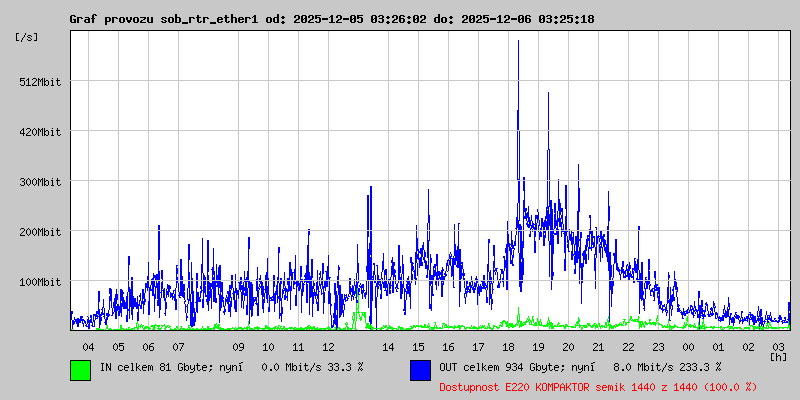The width and height of the screenshot is (800, 400).
Task: Click the '11' hour axis label
Action: [298, 347]
